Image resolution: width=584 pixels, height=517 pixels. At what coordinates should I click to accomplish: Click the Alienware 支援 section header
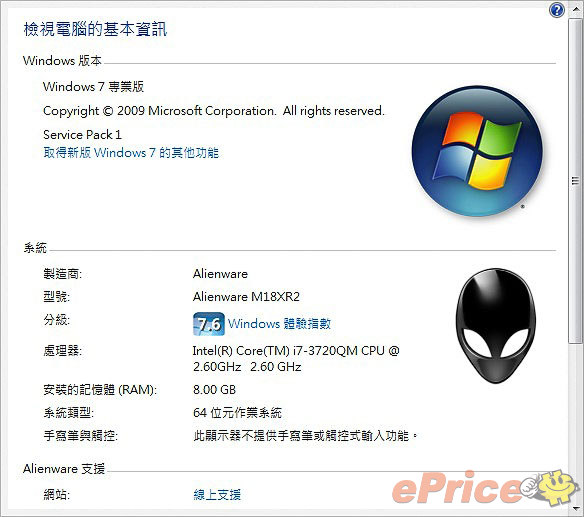(64, 469)
